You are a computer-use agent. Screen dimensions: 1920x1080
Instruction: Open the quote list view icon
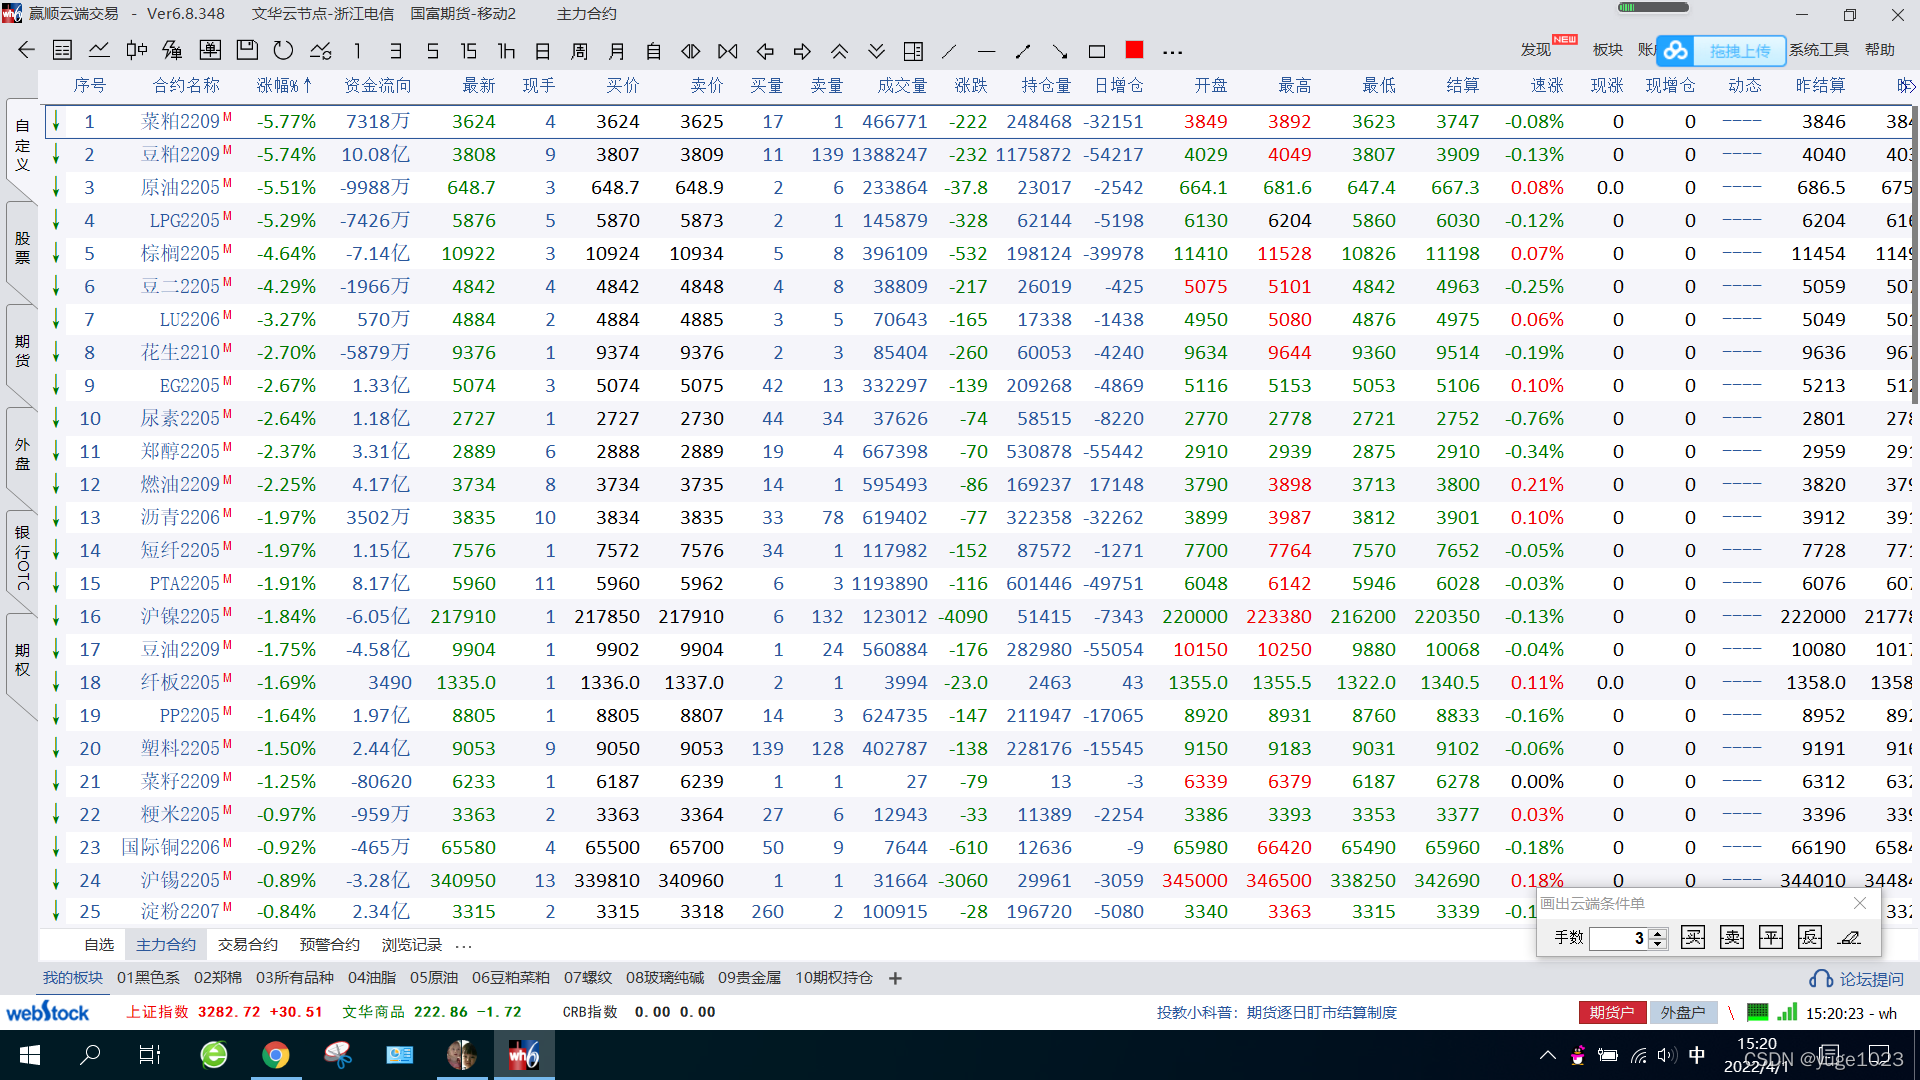tap(62, 50)
